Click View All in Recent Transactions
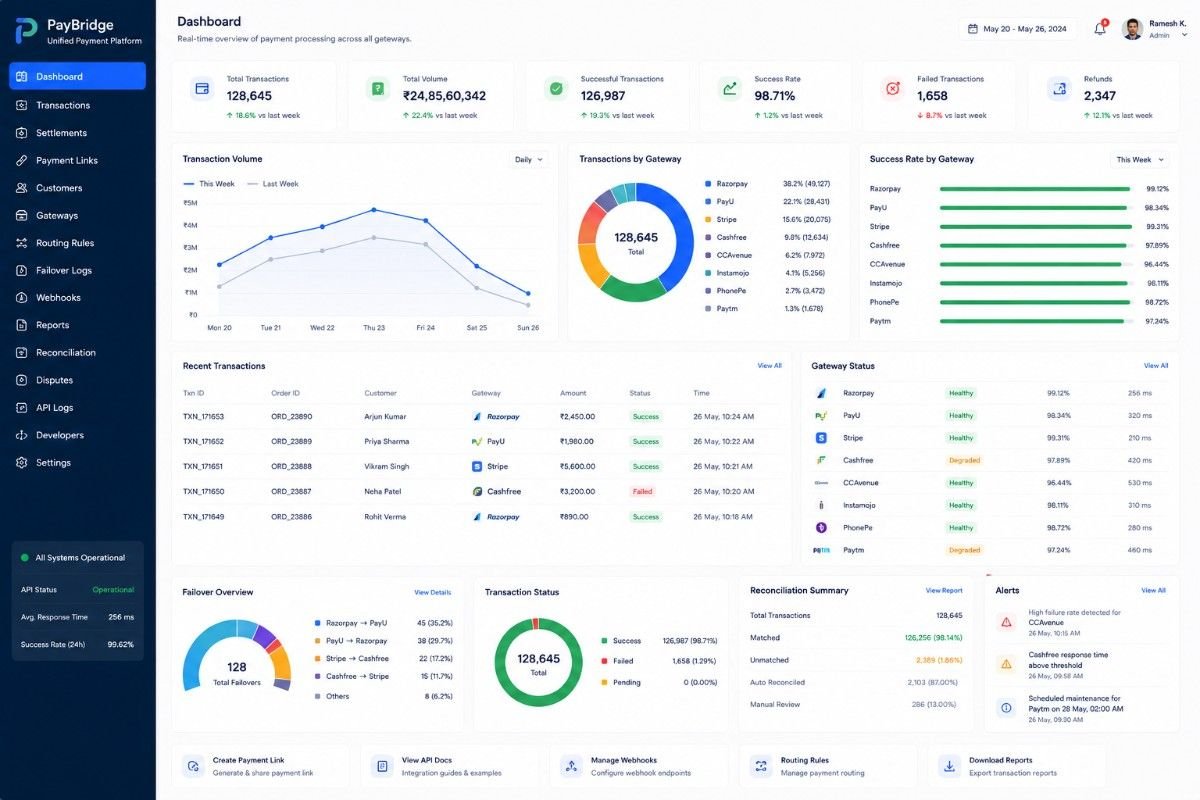The image size is (1200, 800). pos(769,366)
